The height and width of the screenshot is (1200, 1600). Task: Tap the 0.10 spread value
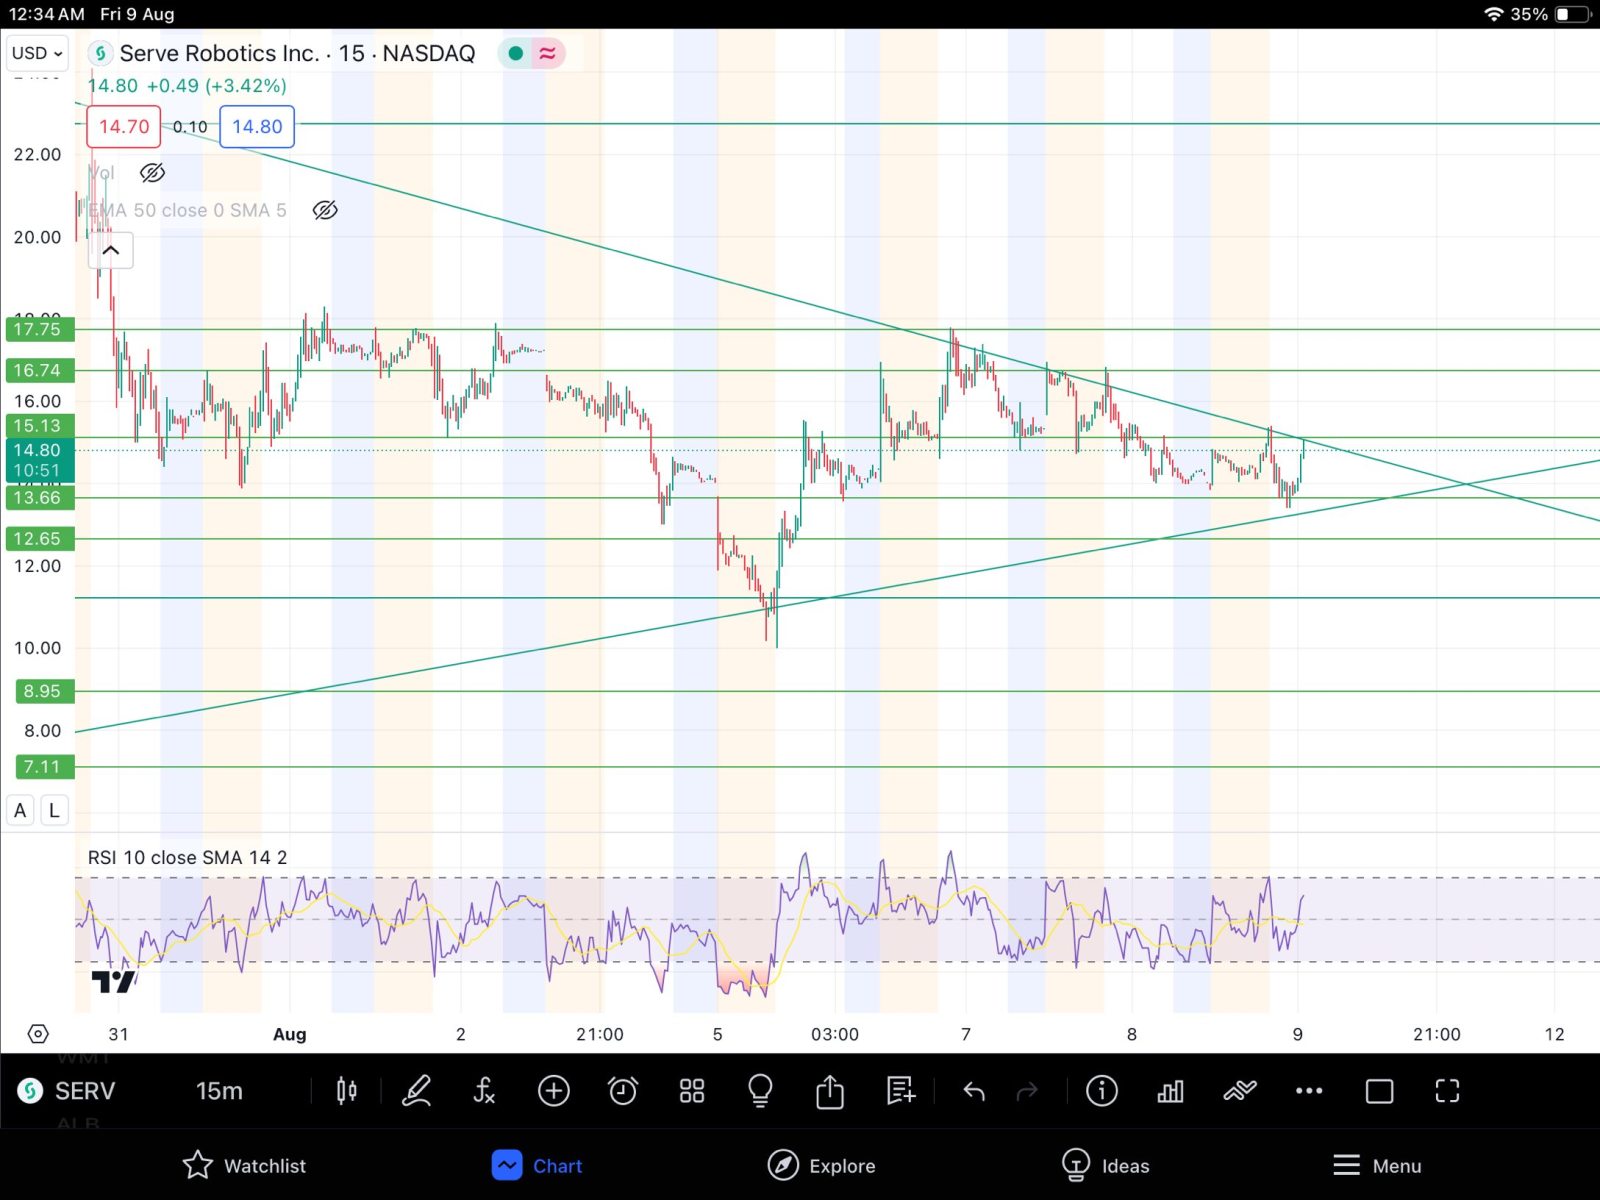coord(190,127)
